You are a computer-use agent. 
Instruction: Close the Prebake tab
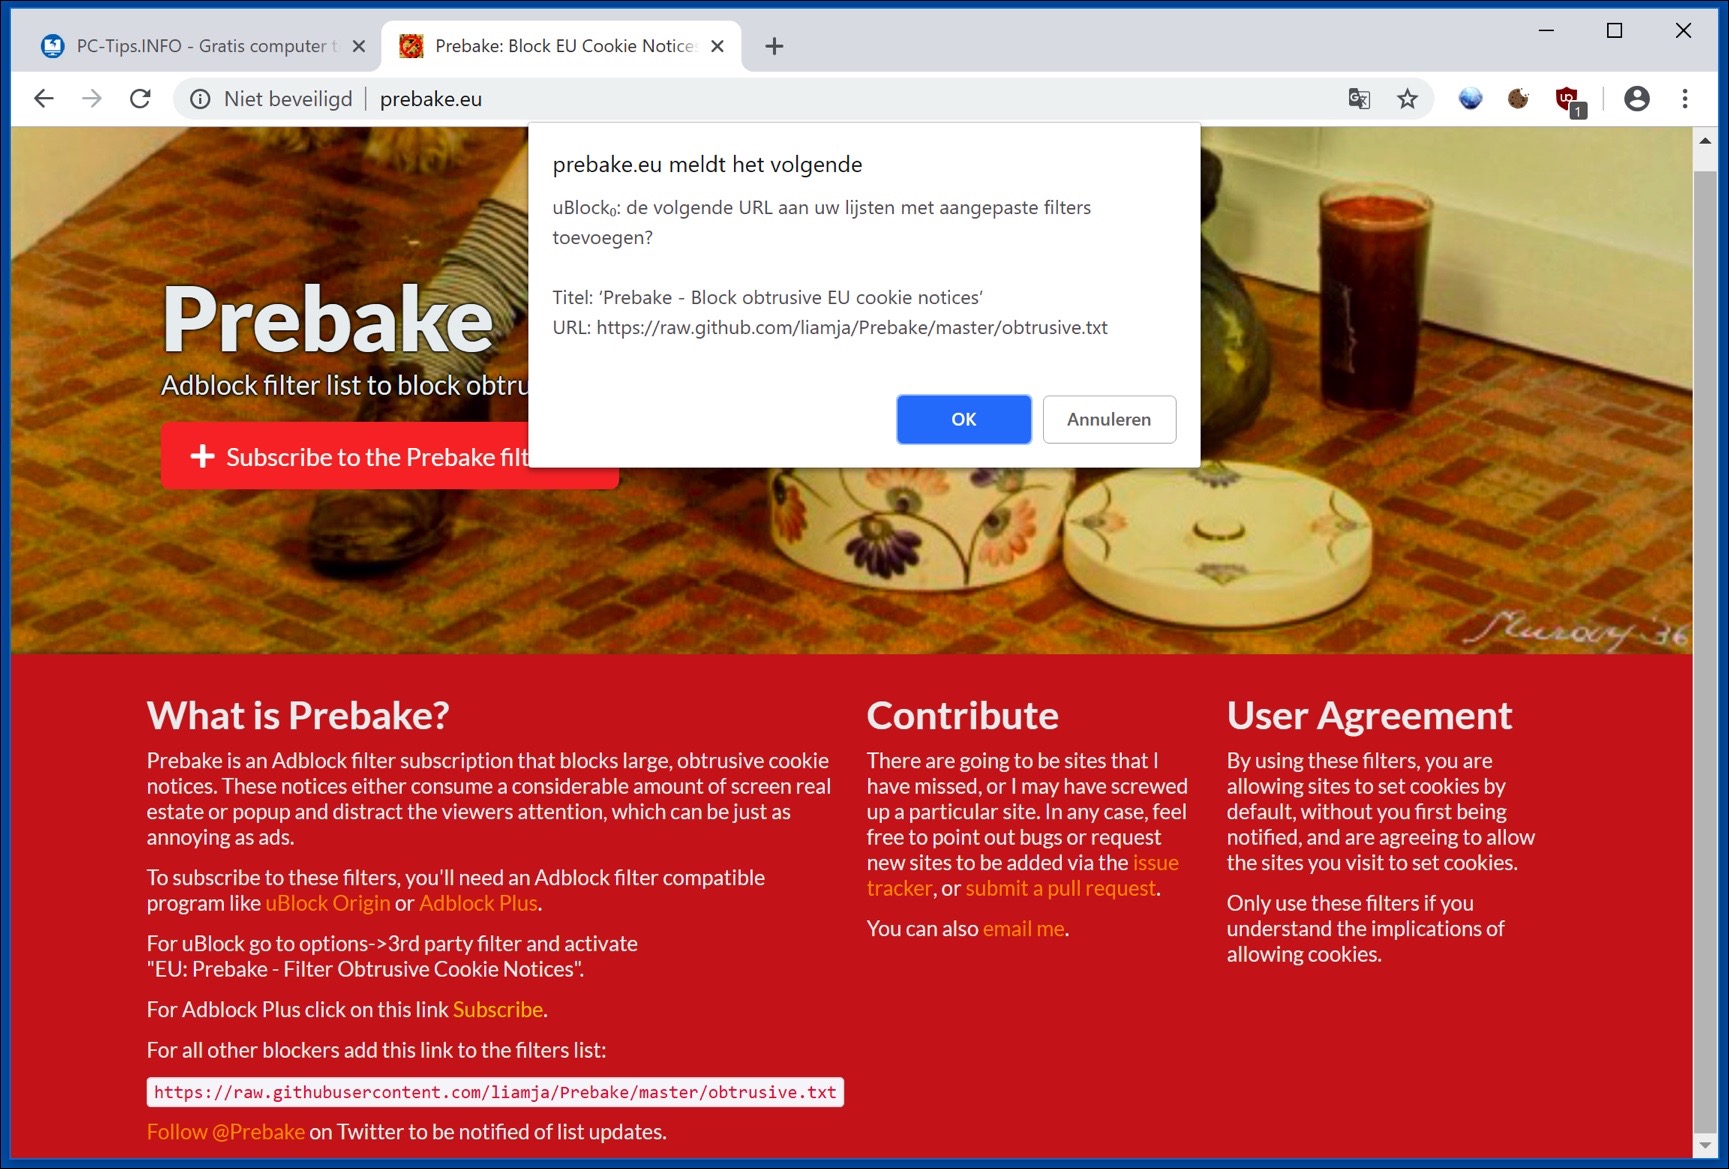pos(717,46)
